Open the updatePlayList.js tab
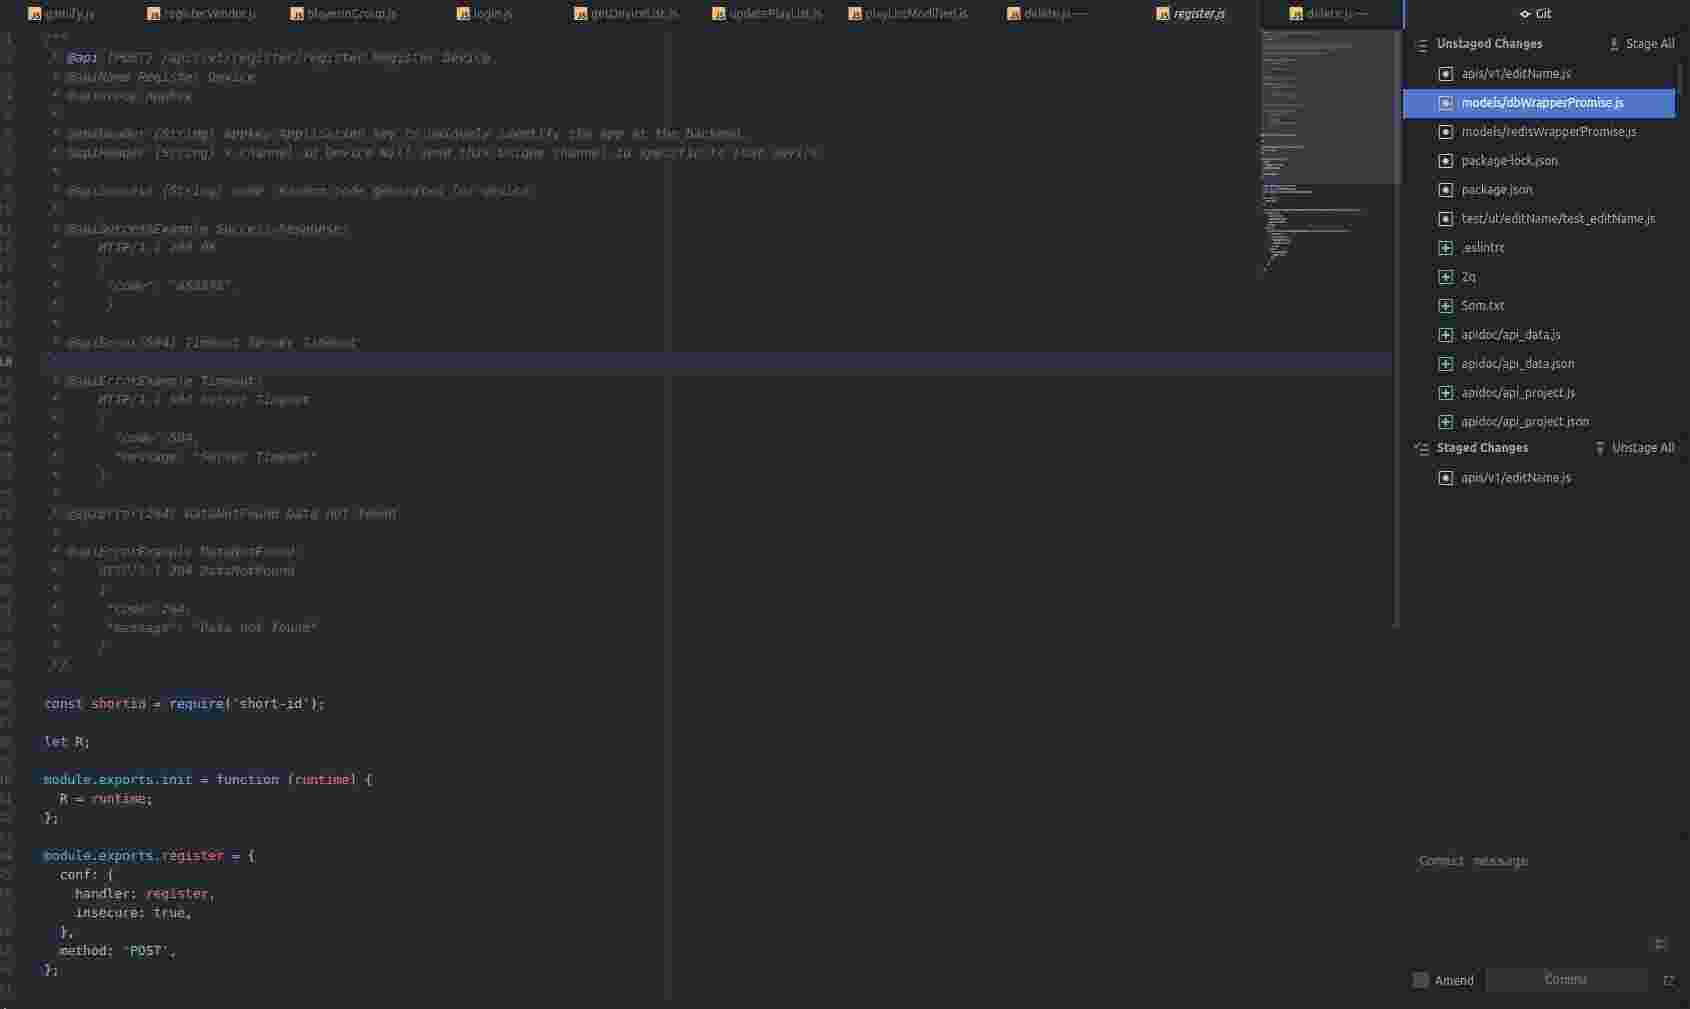The height and width of the screenshot is (1009, 1690). pos(767,14)
